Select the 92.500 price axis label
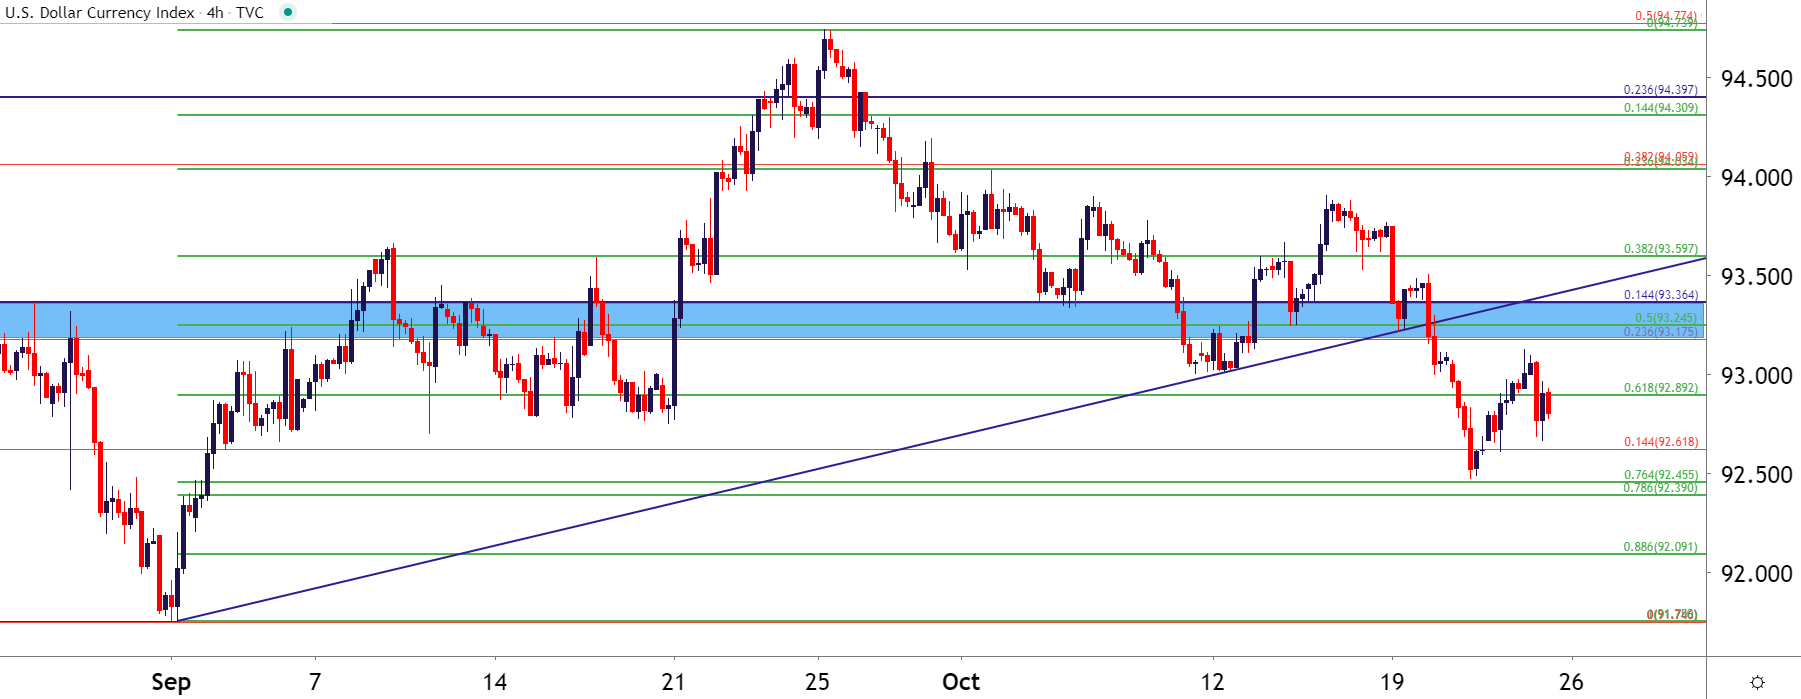This screenshot has width=1801, height=699. [1756, 475]
